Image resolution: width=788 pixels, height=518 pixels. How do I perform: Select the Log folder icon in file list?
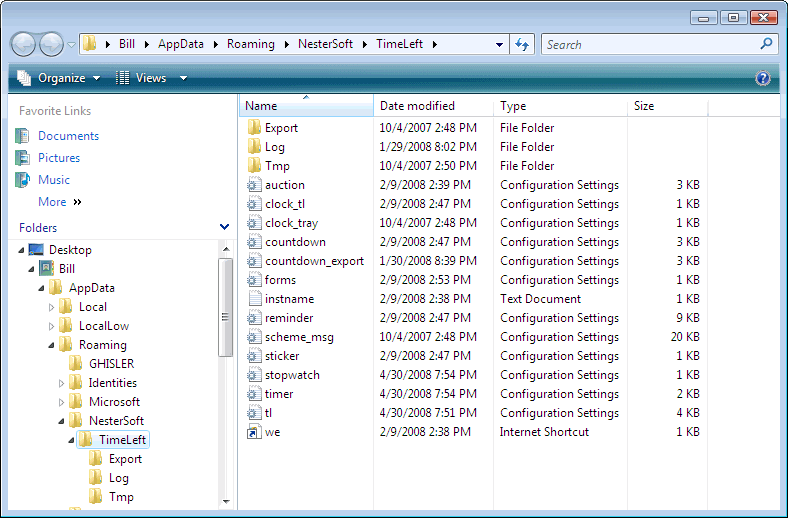(254, 147)
